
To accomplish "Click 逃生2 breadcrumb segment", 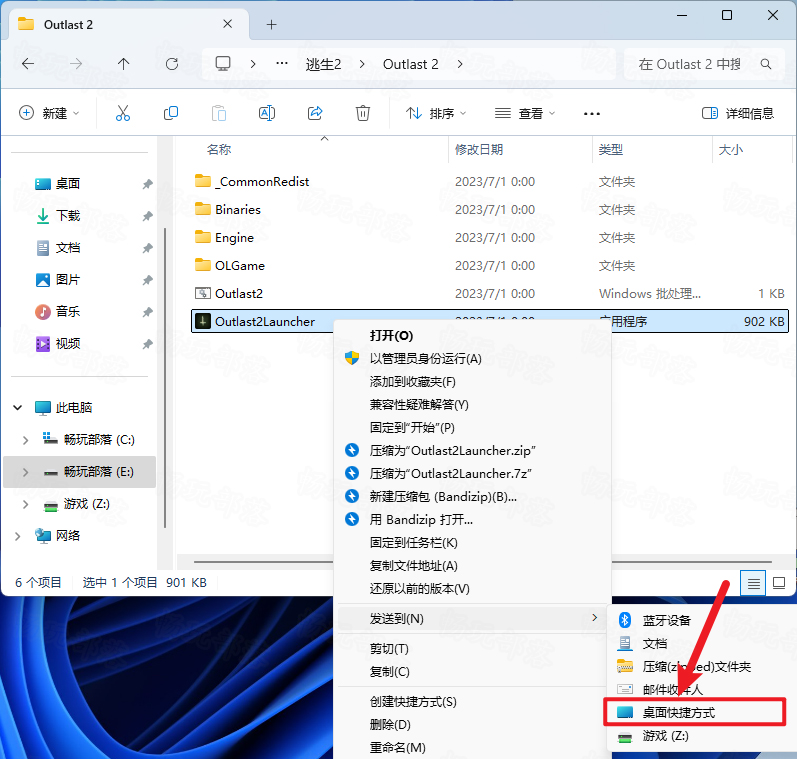I will (x=323, y=64).
